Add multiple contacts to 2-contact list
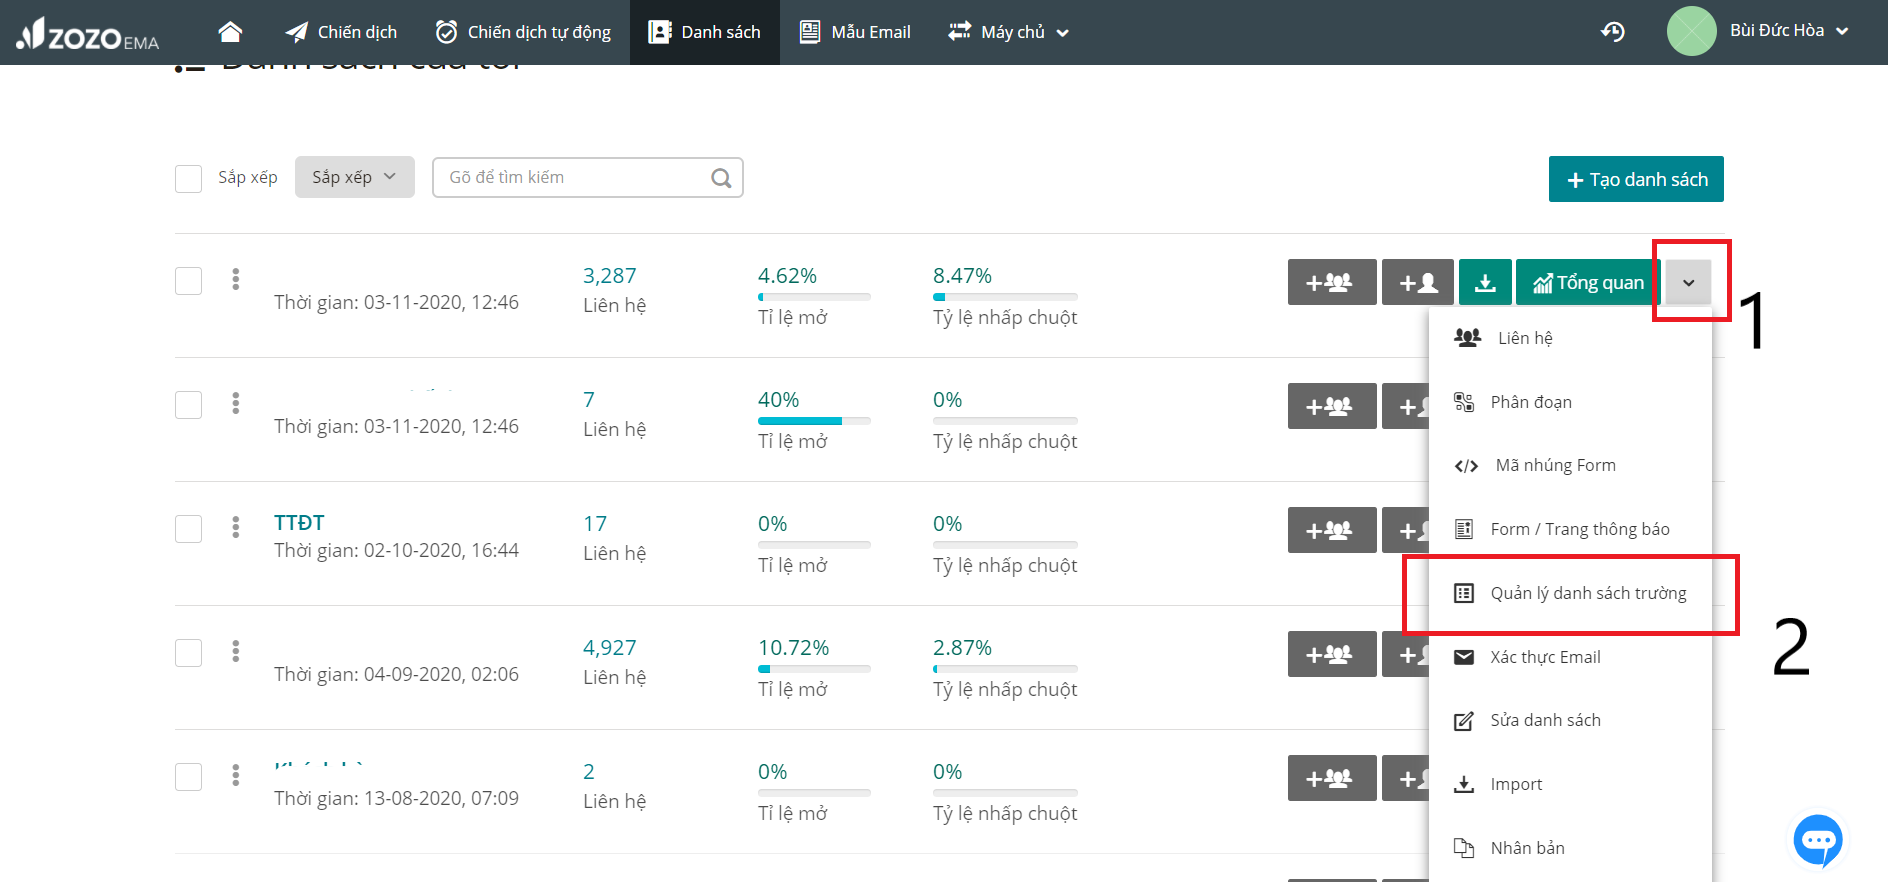 [1332, 778]
